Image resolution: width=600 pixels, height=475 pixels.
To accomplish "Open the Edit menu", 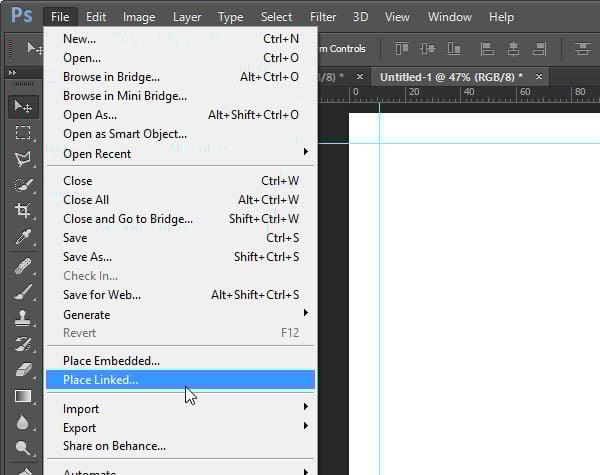I will click(x=96, y=17).
